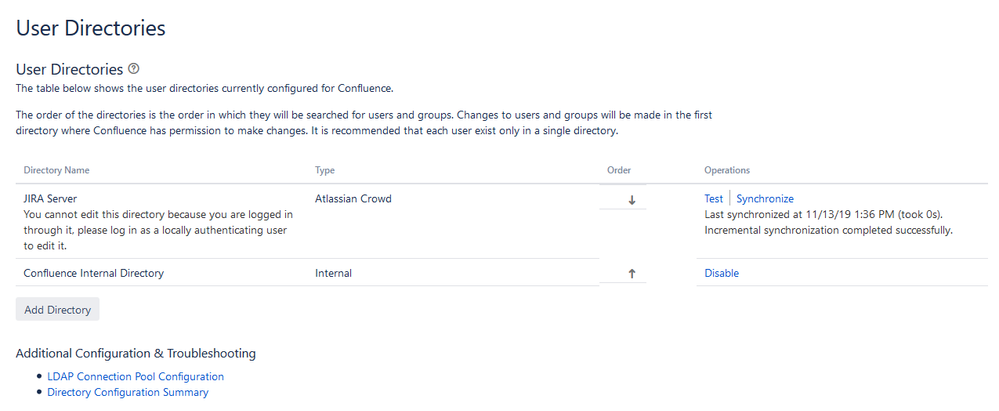Synchronize the JIRA Server directory
Screen dimensions: 999x411
pyautogui.click(x=765, y=199)
